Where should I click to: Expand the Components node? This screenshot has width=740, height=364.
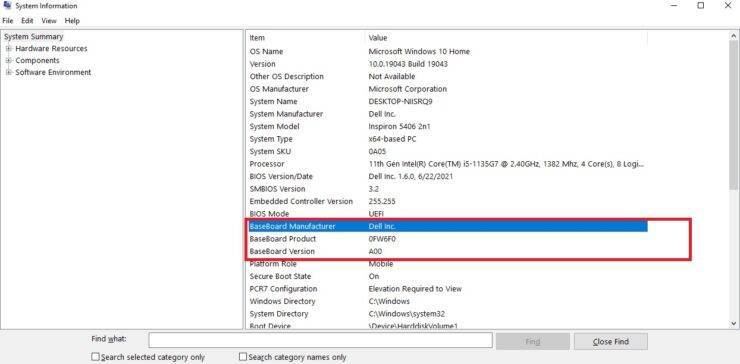(8, 60)
